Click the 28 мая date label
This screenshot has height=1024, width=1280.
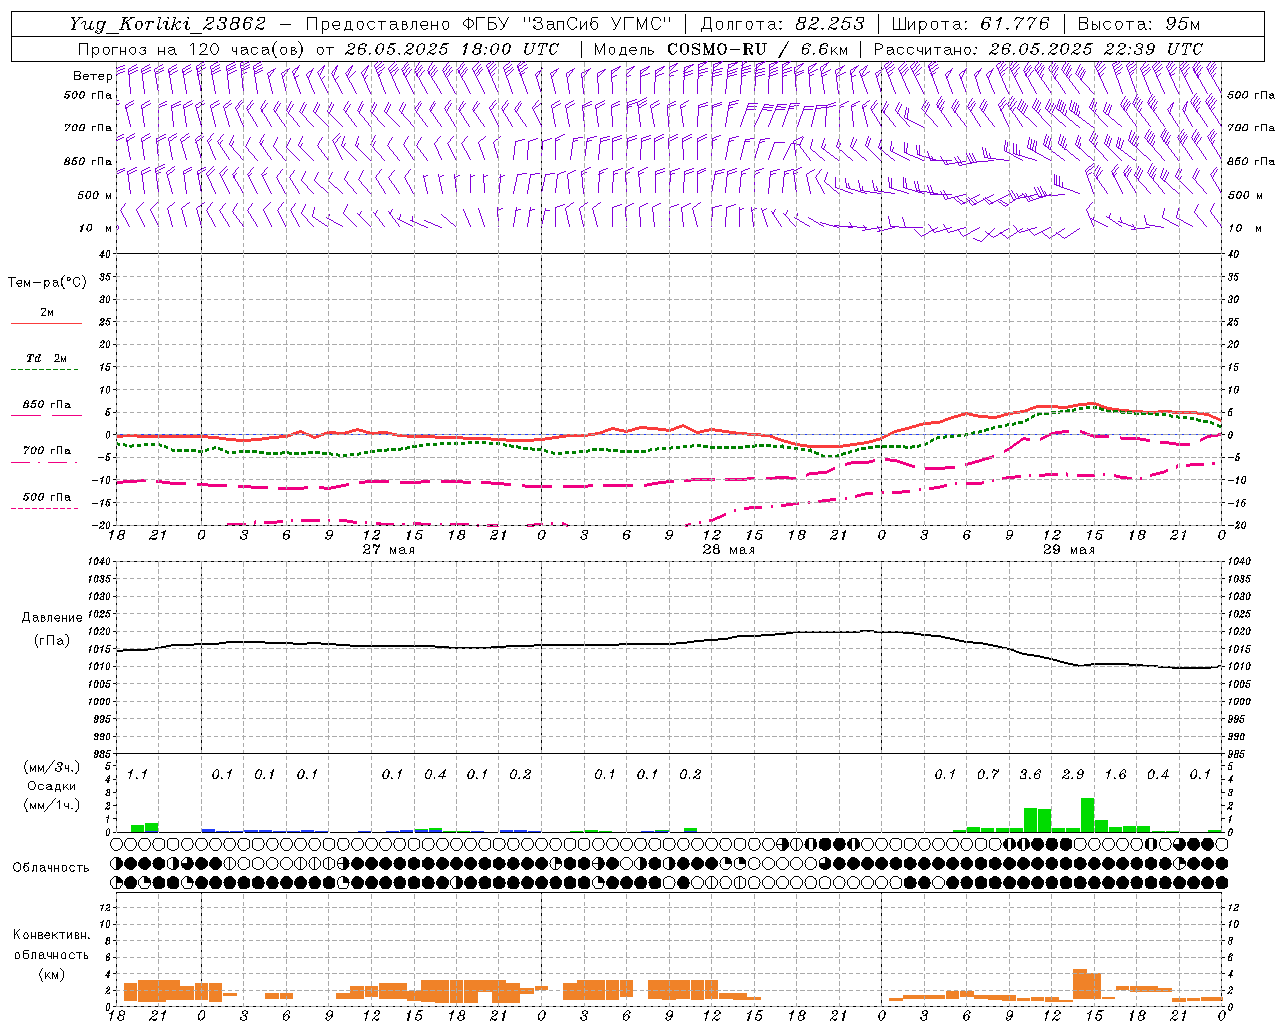coord(728,550)
